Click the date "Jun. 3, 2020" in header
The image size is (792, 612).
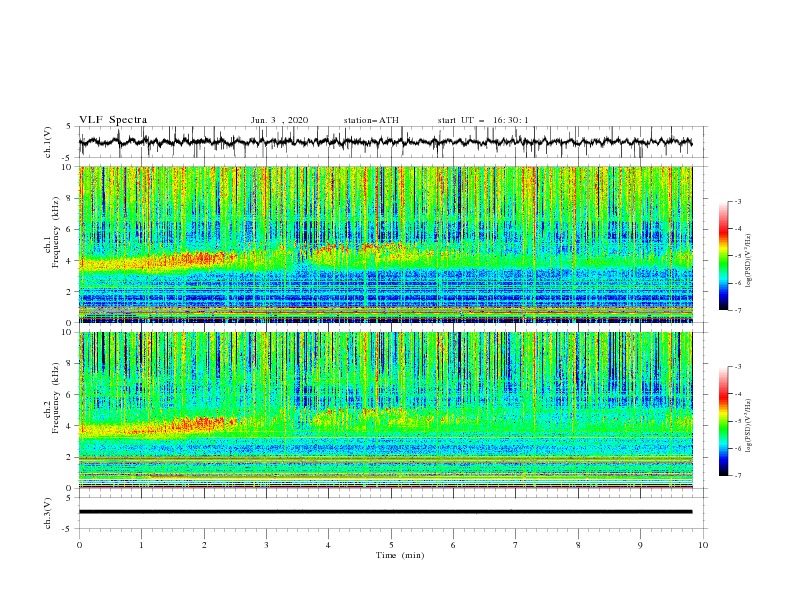[279, 120]
